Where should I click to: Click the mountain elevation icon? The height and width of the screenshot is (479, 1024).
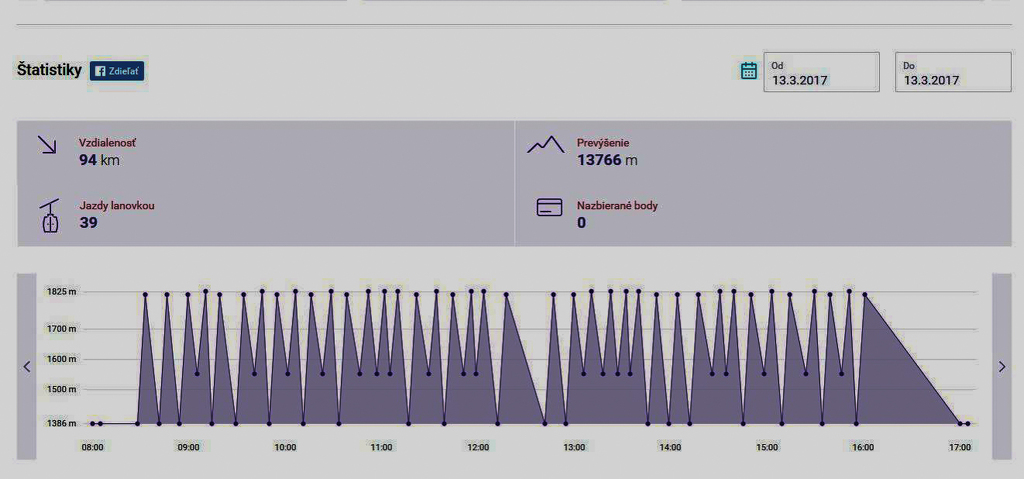[545, 144]
